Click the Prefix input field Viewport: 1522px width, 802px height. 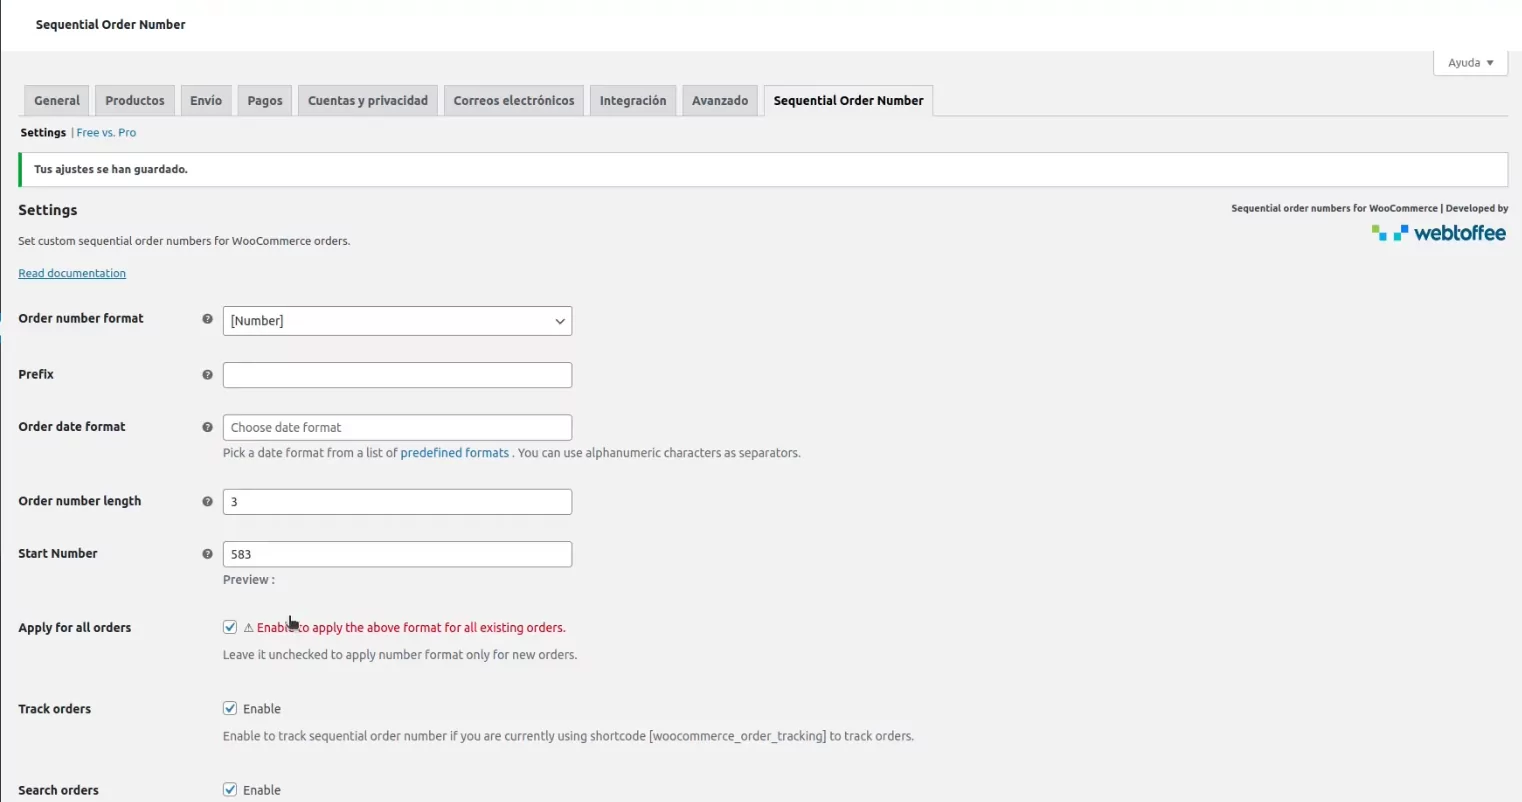tap(397, 375)
